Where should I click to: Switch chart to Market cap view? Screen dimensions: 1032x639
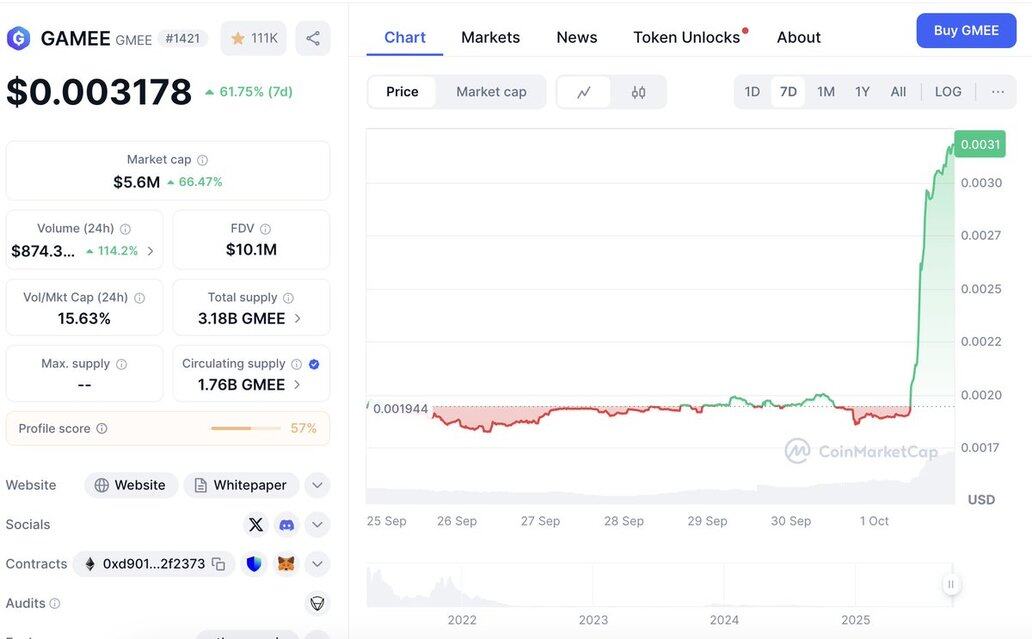tap(491, 92)
